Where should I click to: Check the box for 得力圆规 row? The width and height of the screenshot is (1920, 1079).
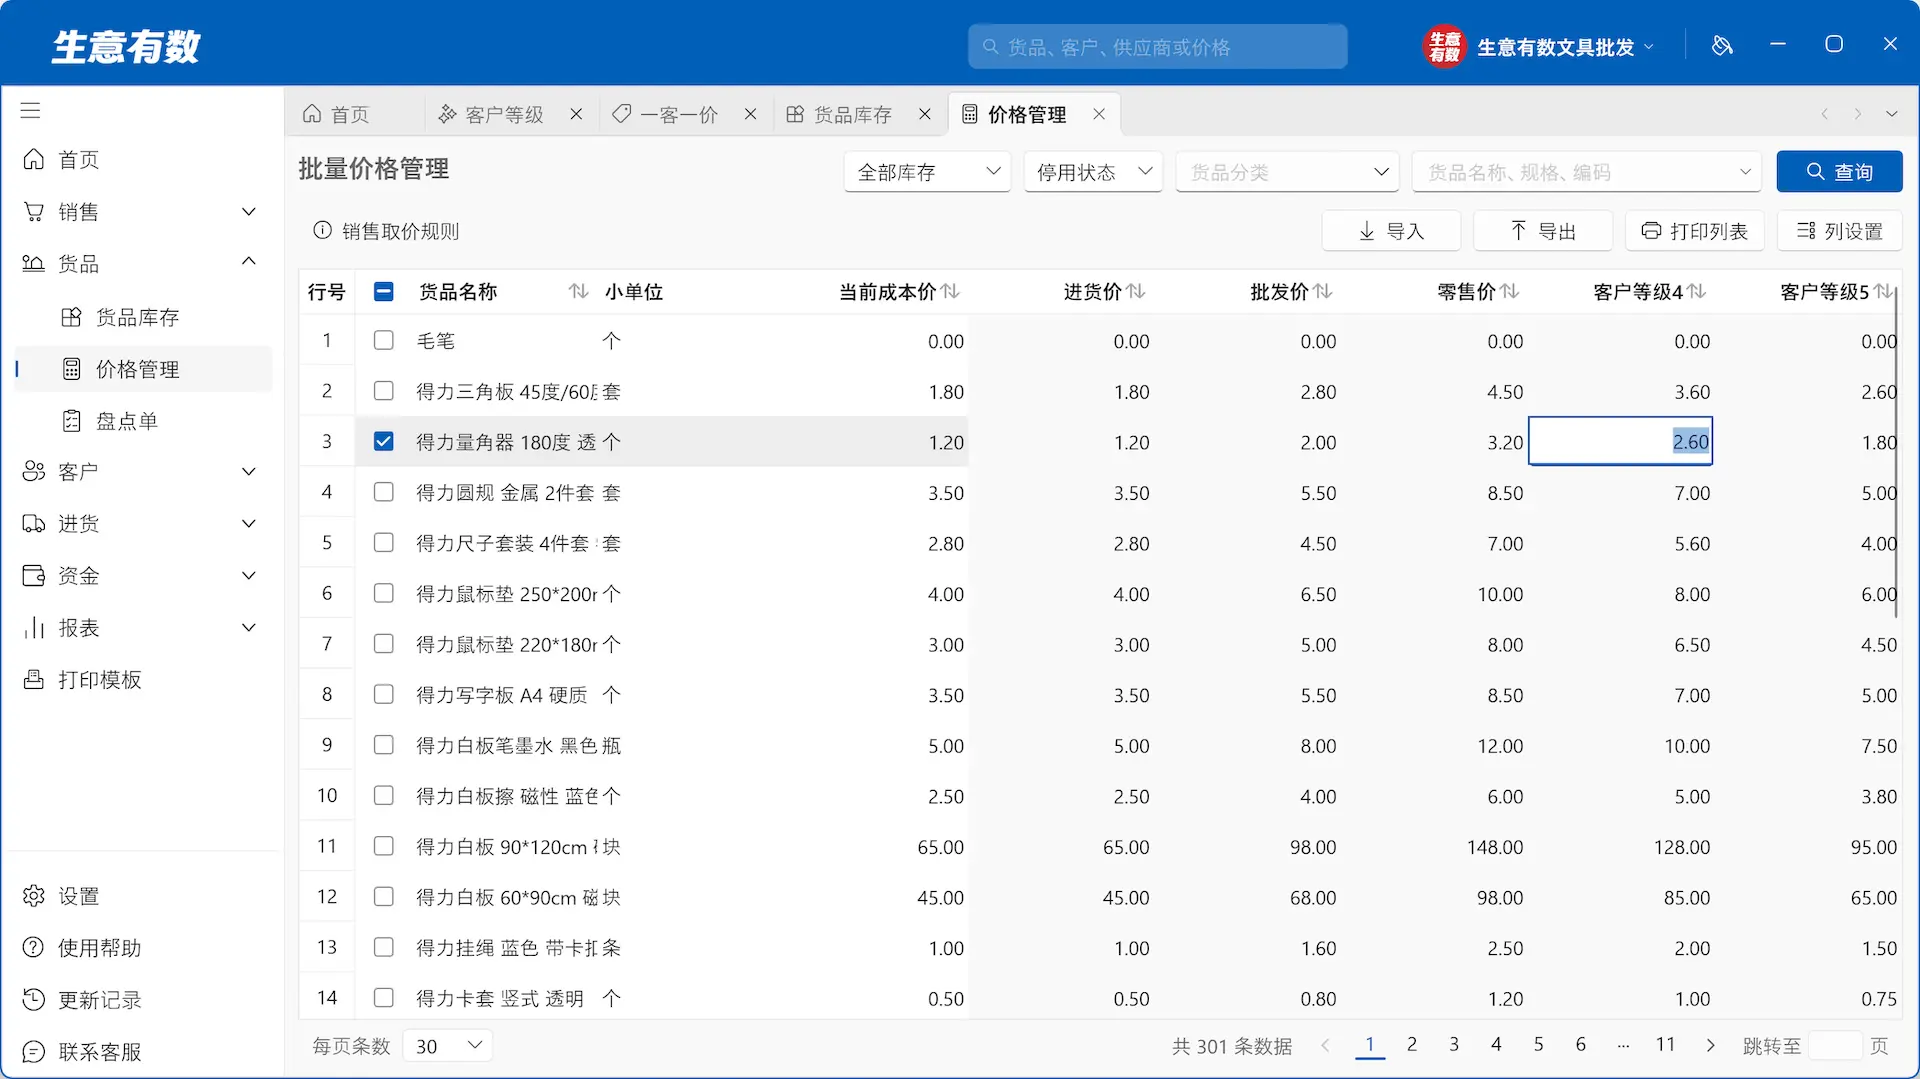tap(383, 492)
